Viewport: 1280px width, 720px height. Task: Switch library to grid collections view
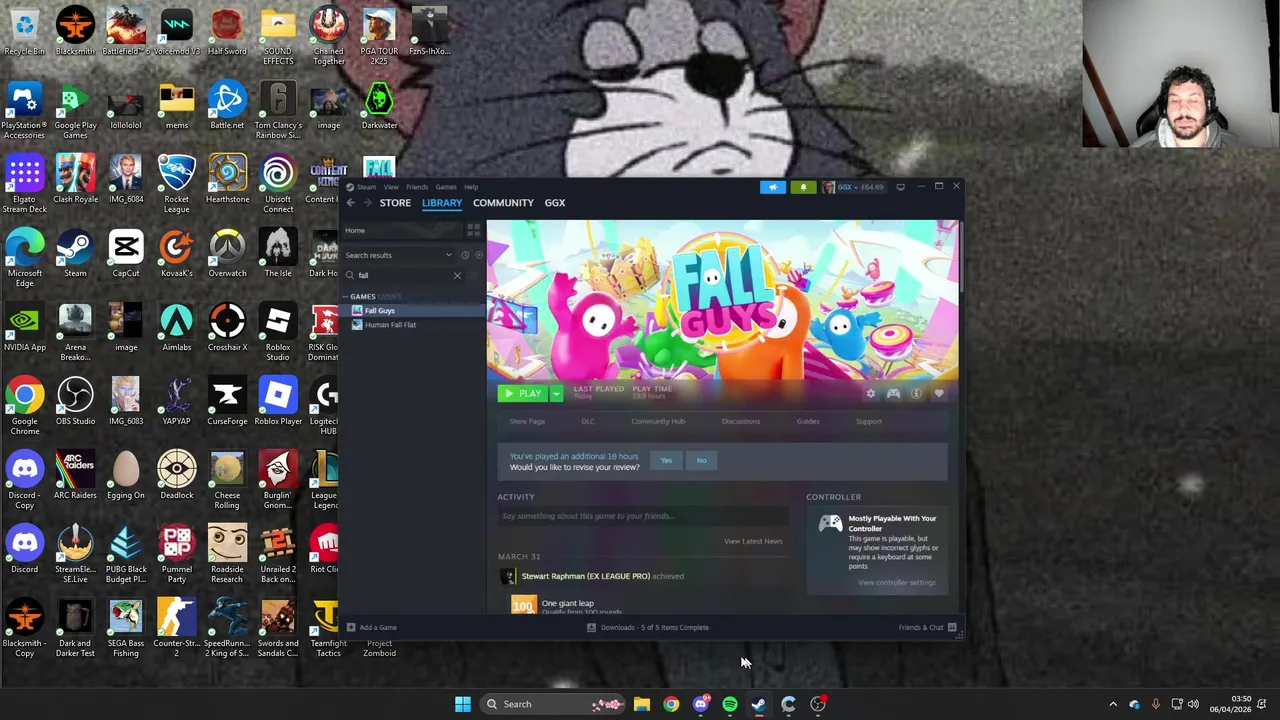click(473, 230)
